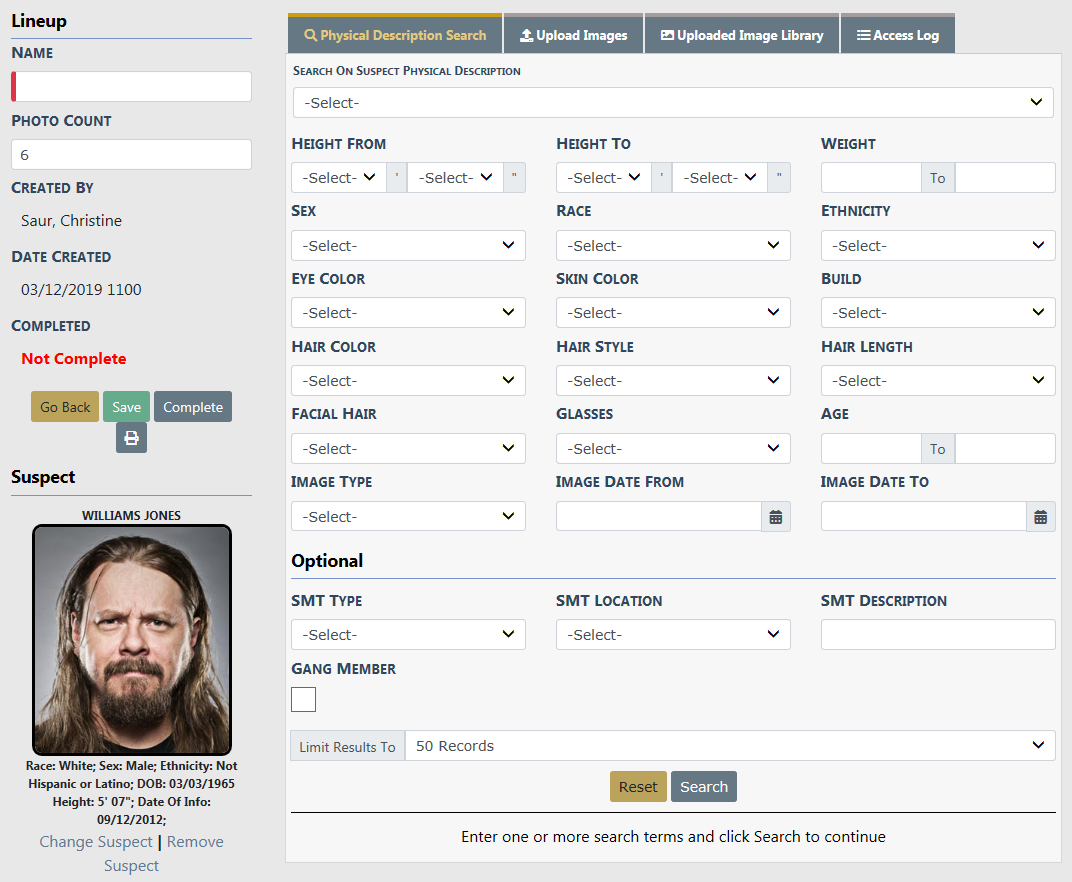Click the list icon on Access Log tab

863,35
